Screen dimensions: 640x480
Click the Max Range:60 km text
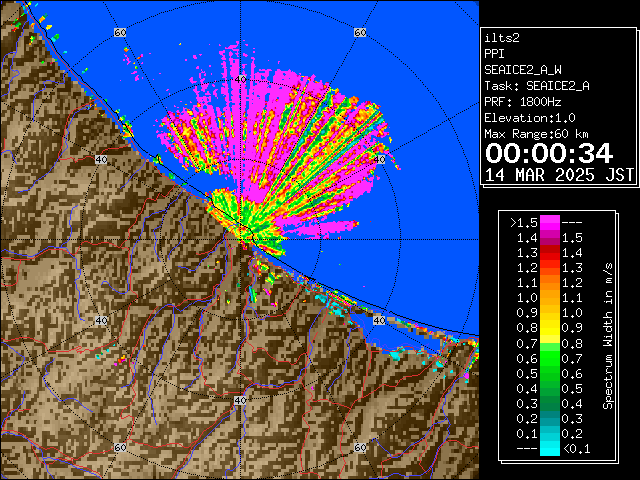click(536, 134)
